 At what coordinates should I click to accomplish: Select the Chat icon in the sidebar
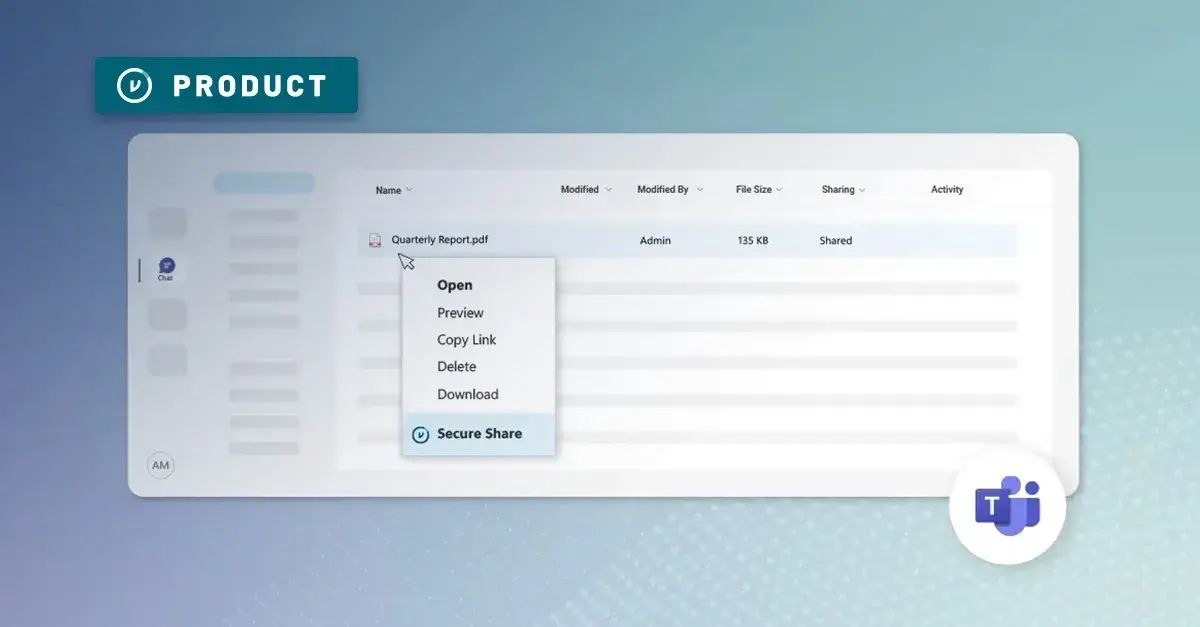pyautogui.click(x=165, y=267)
